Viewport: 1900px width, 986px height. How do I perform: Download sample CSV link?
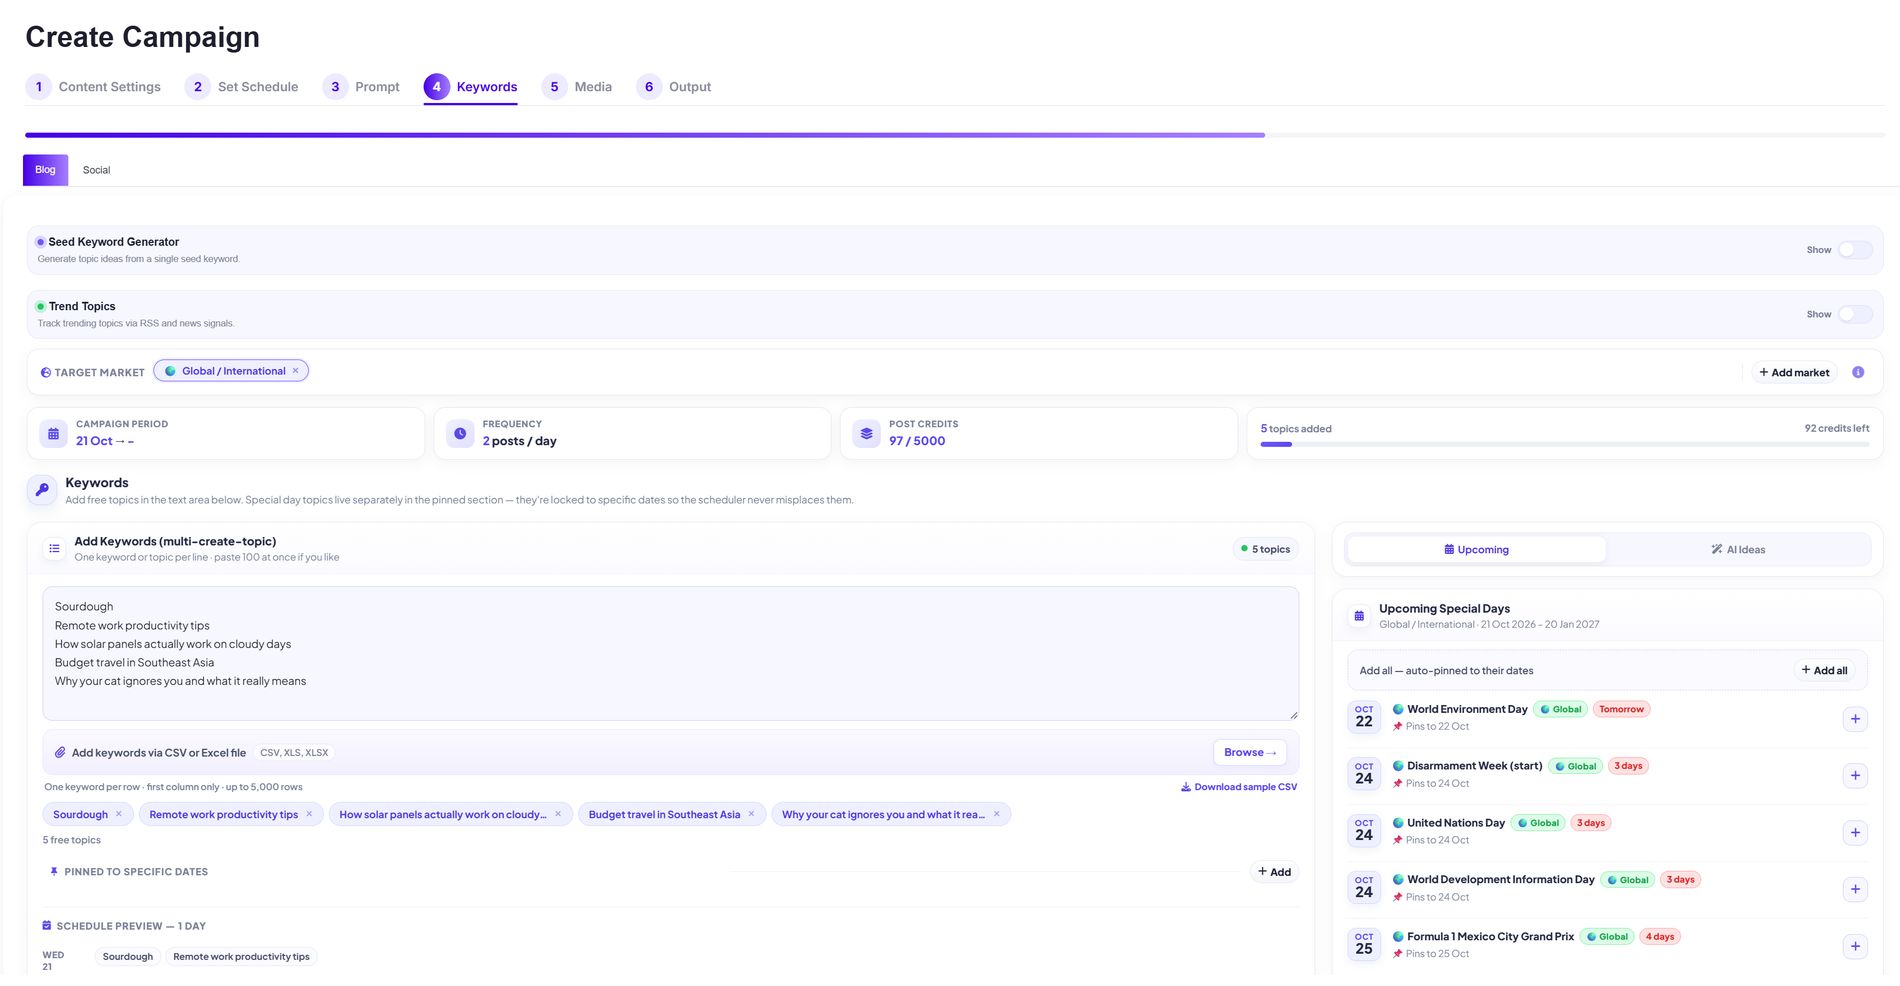point(1239,787)
